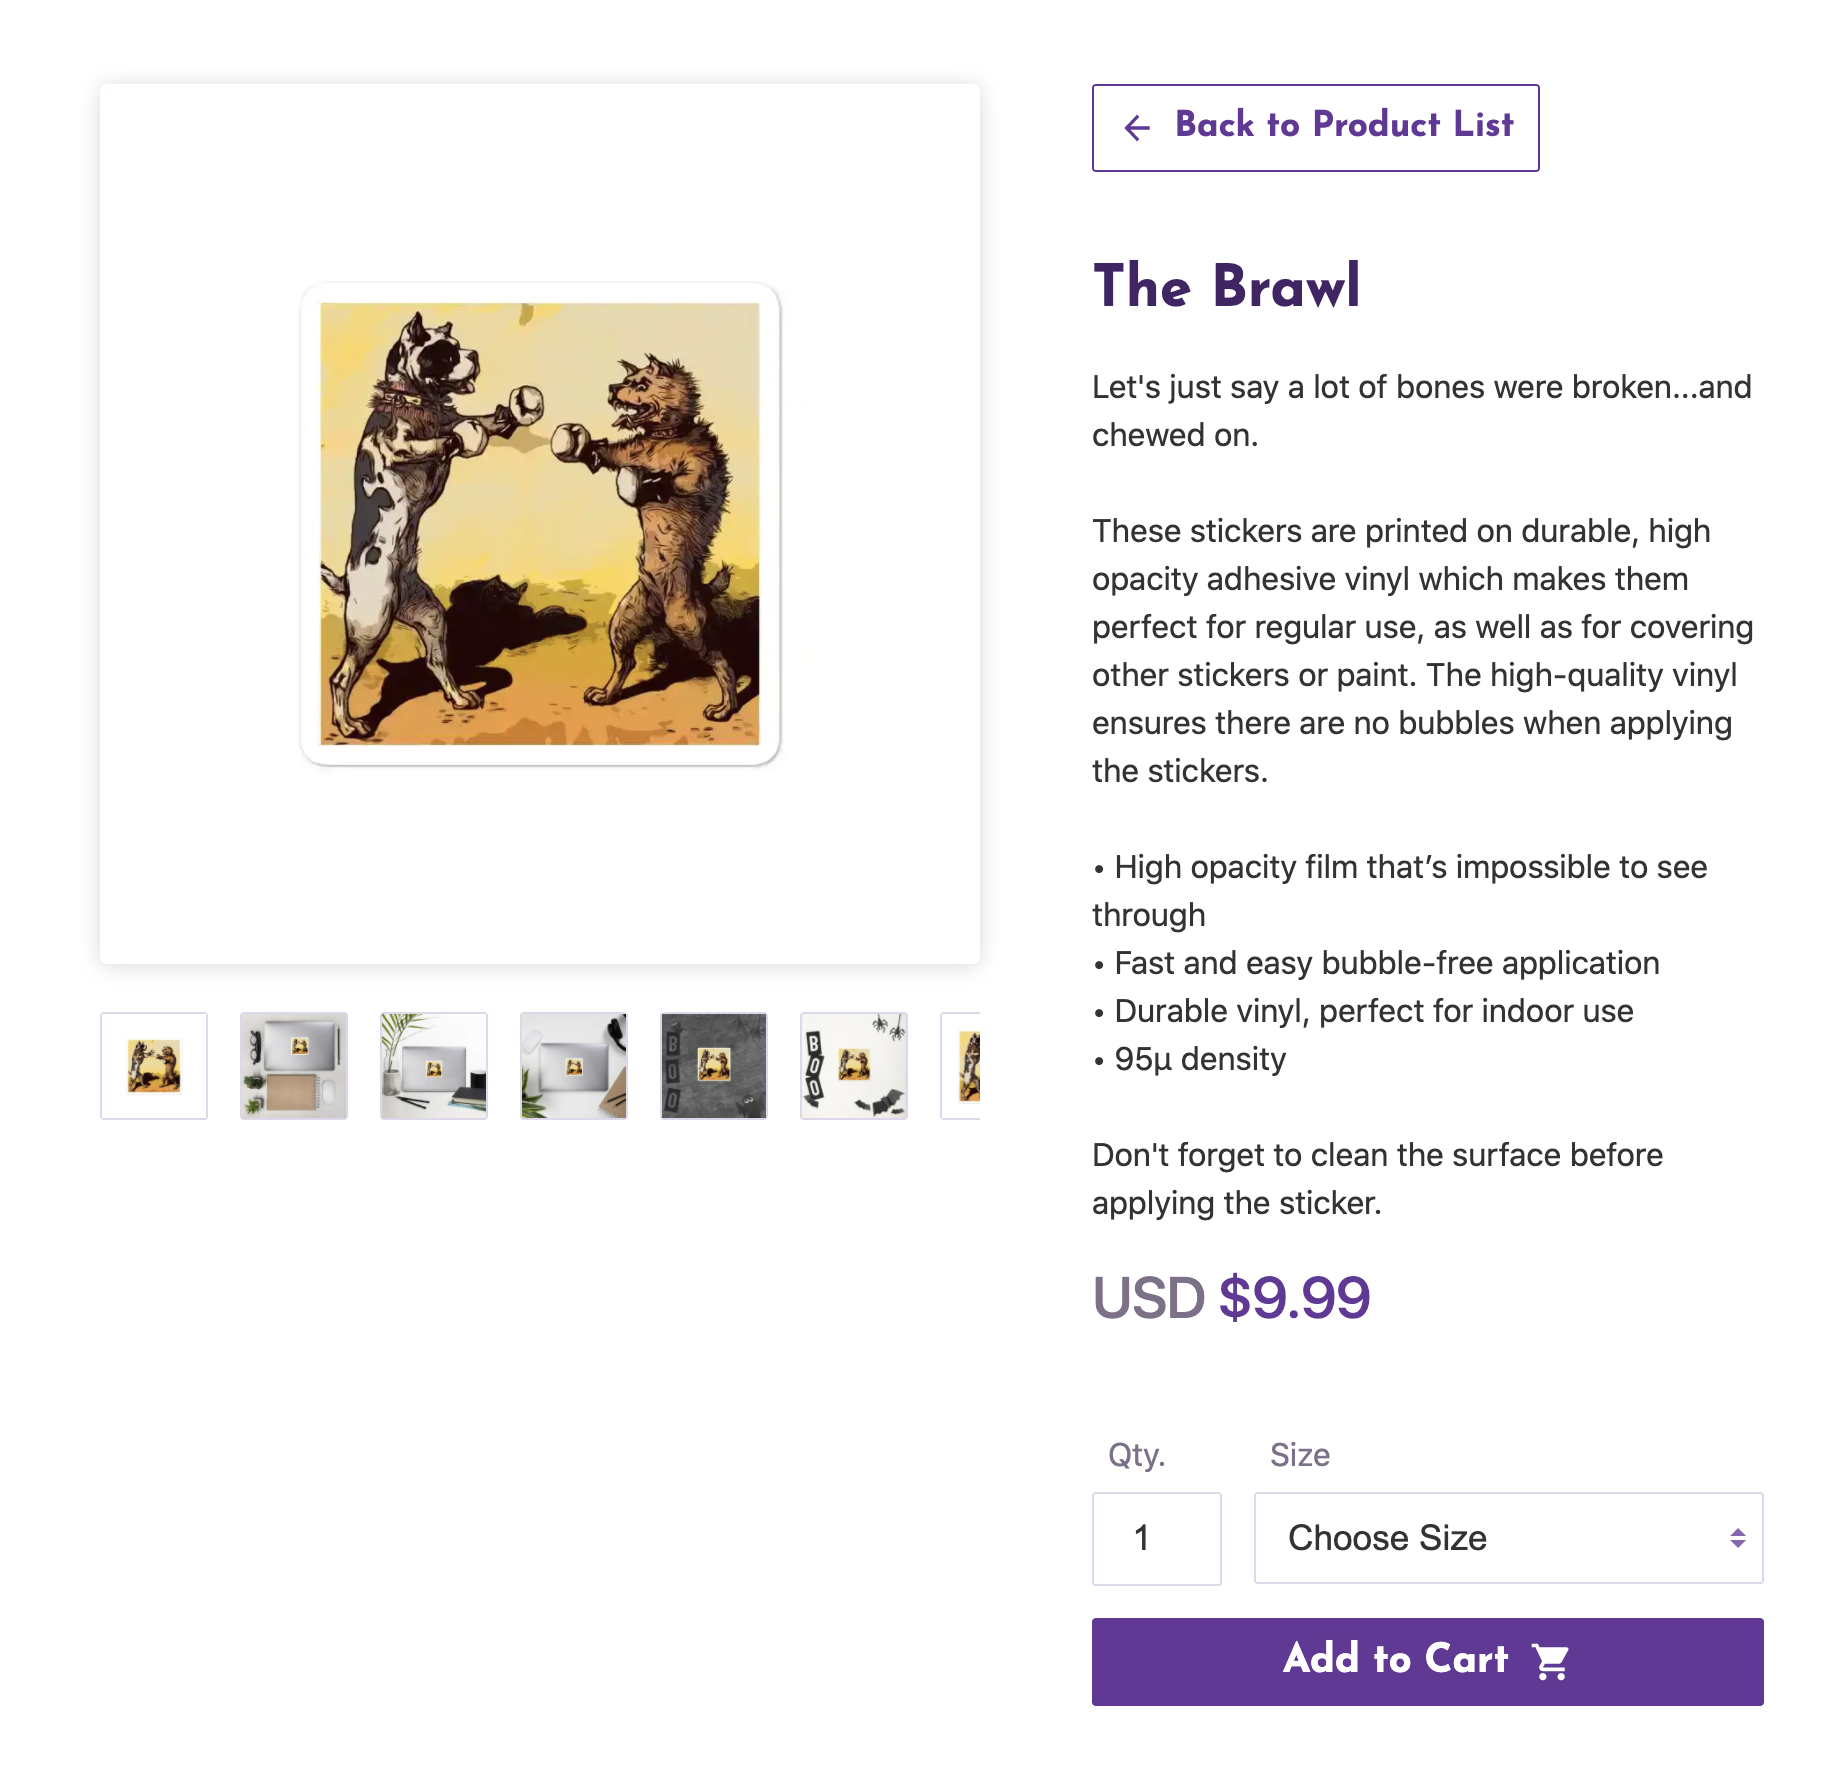Viewport: 1836px width, 1774px height.
Task: Click the left arrow icon in Back button
Action: [1136, 128]
